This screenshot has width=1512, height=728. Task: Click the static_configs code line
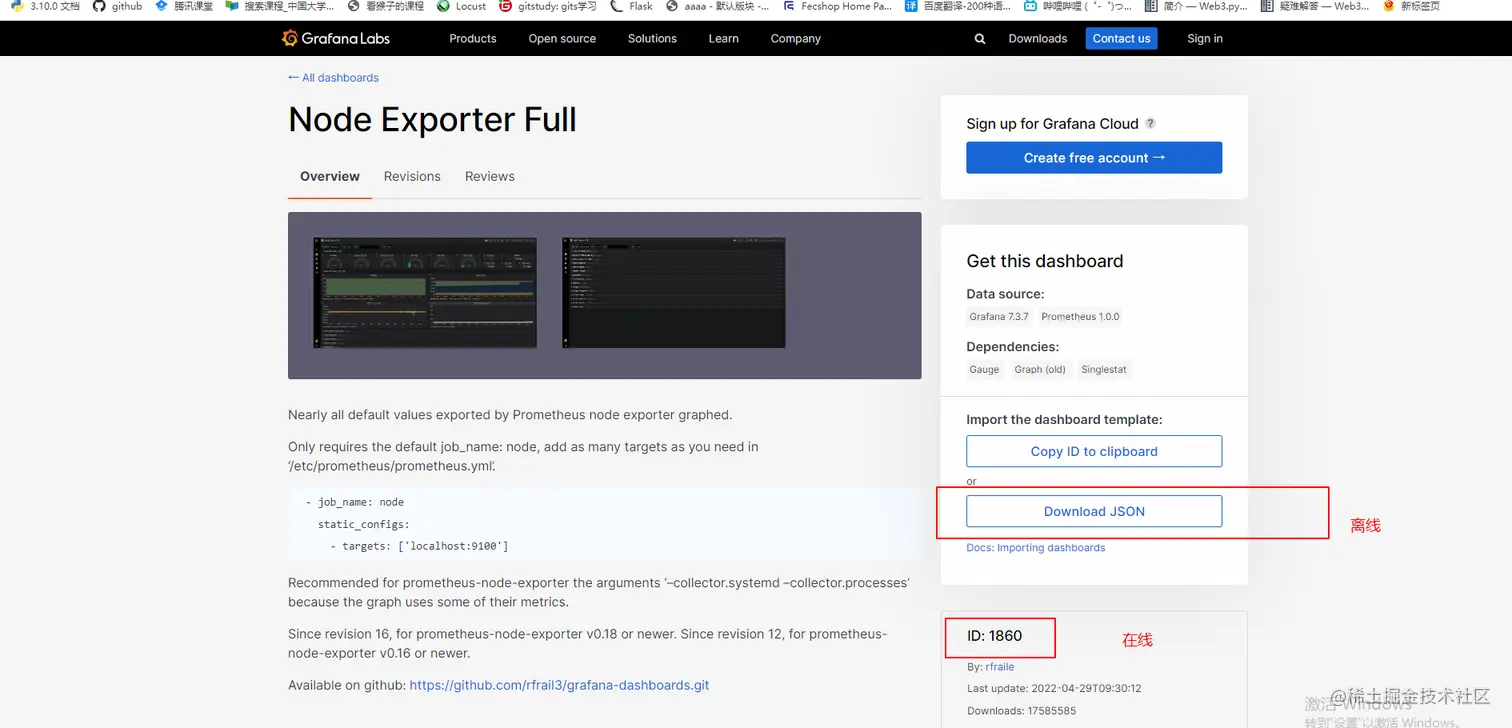364,524
